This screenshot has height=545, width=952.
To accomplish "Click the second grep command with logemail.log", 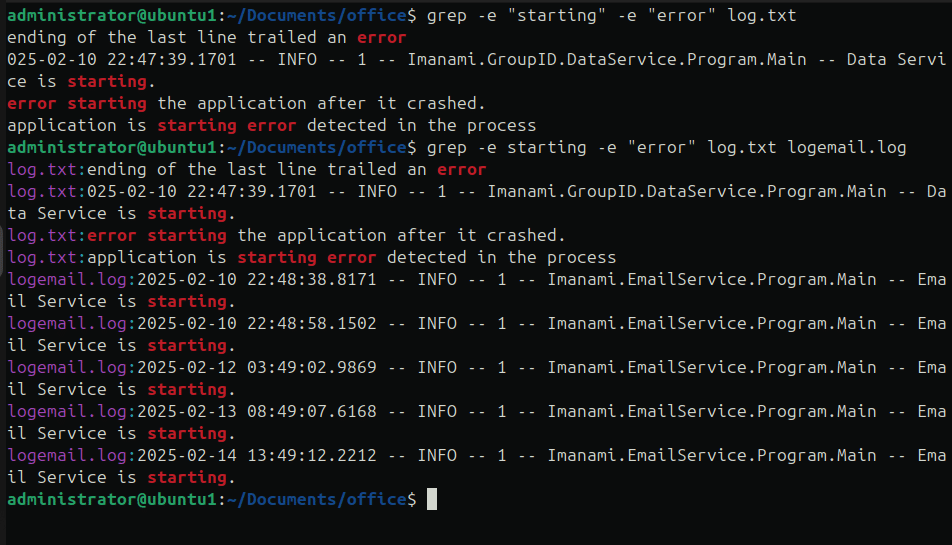I will click(666, 147).
